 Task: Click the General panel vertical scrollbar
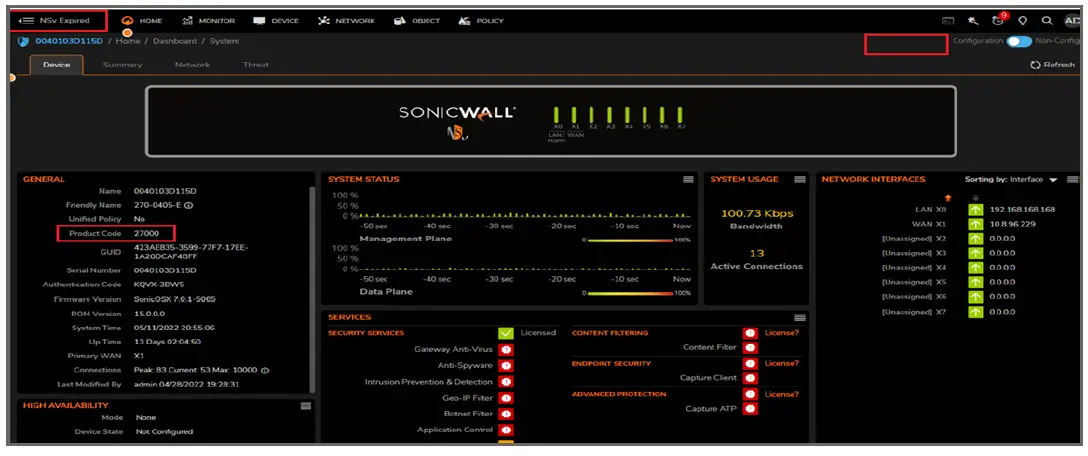[x=312, y=289]
